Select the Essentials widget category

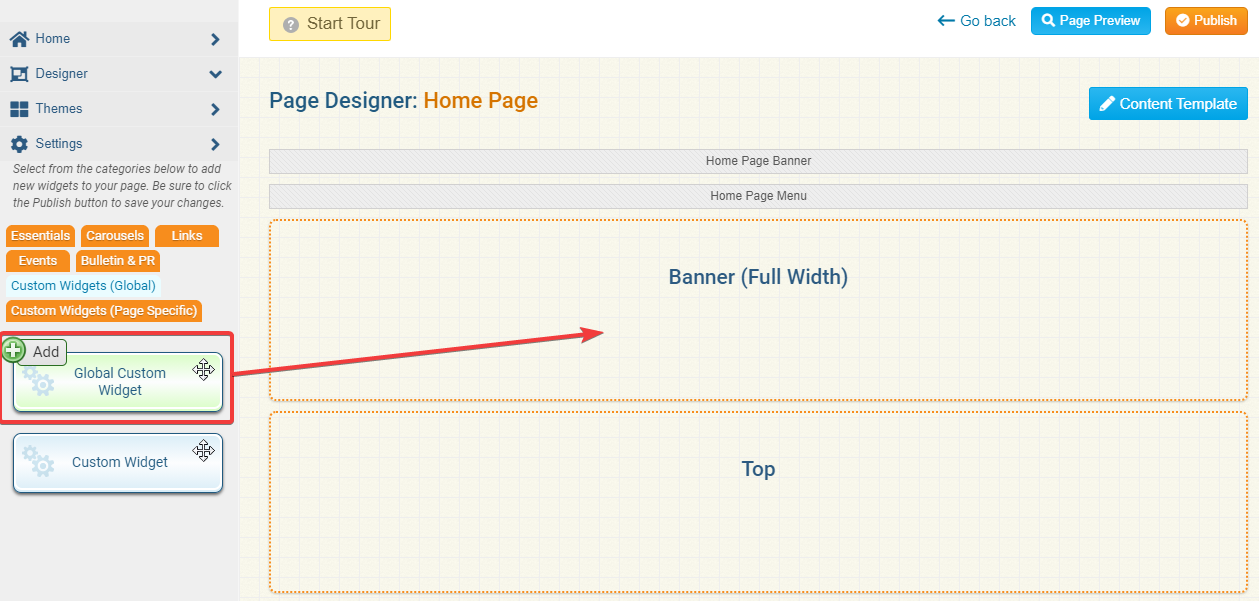tap(41, 236)
